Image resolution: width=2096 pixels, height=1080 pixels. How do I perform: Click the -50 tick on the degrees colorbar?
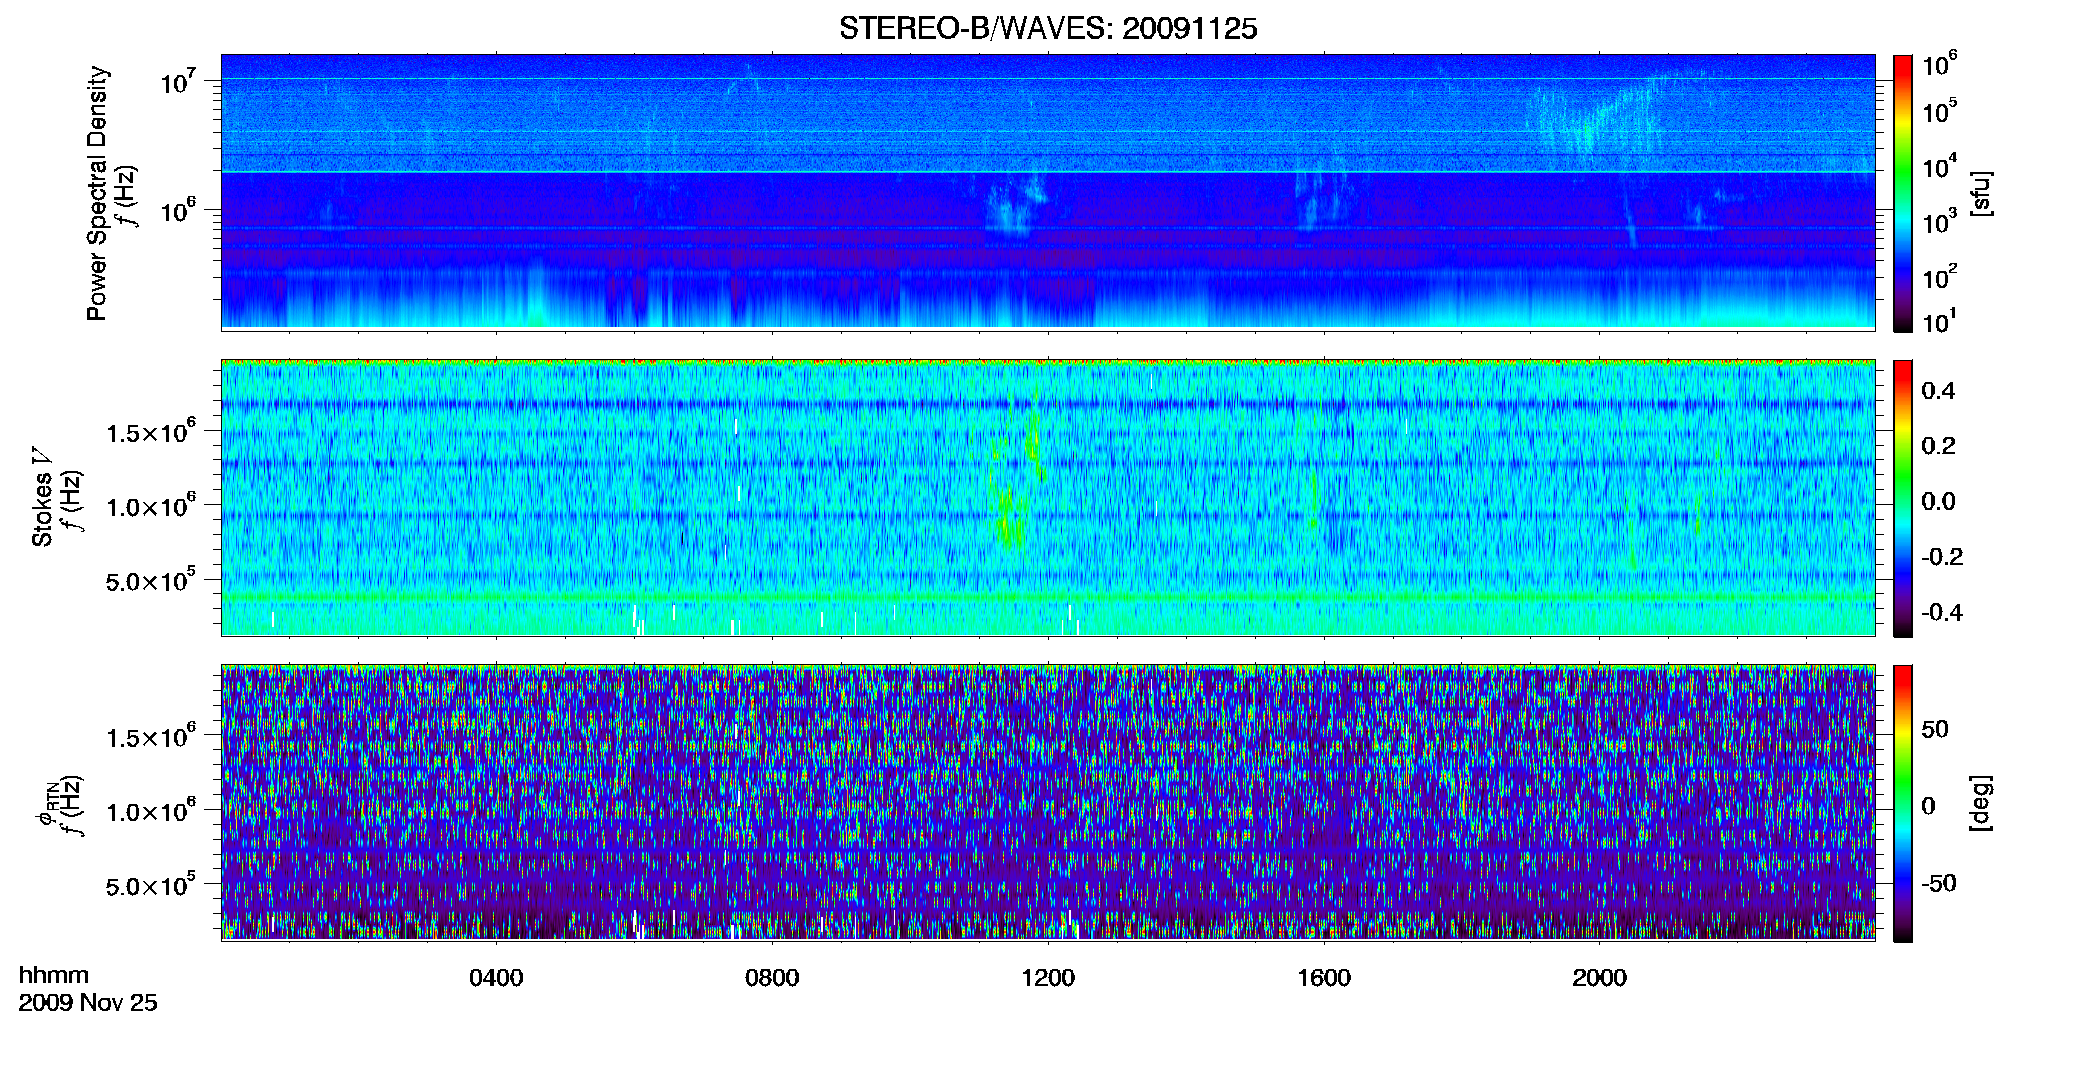1937,883
